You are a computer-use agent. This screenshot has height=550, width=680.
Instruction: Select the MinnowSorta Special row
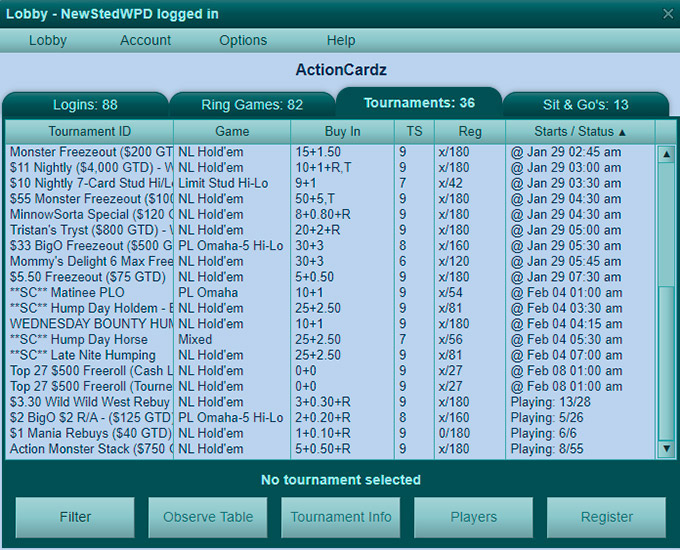click(330, 214)
